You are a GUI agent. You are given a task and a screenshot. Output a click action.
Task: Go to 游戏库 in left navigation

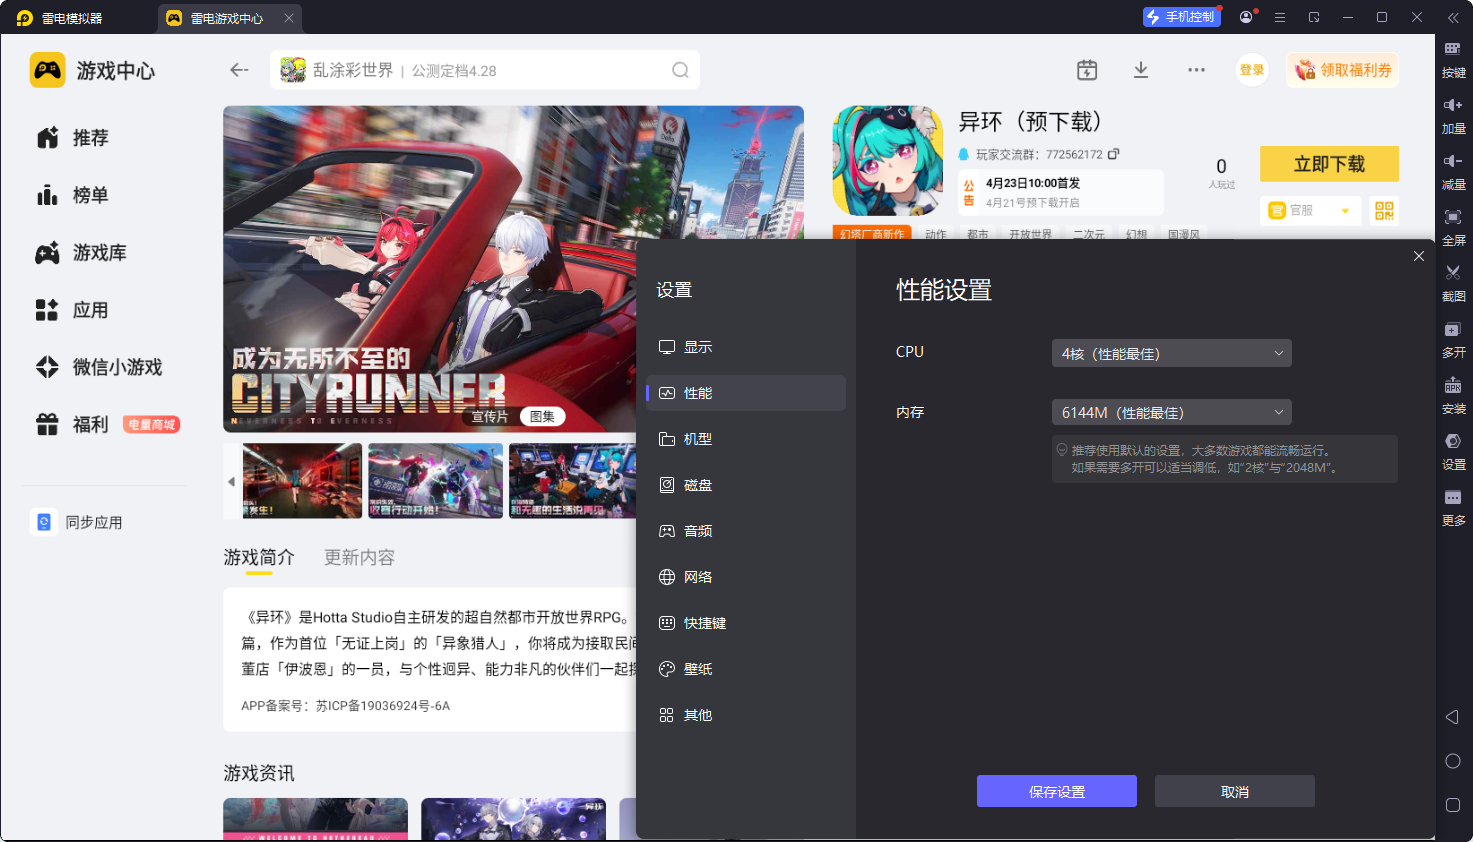click(81, 253)
